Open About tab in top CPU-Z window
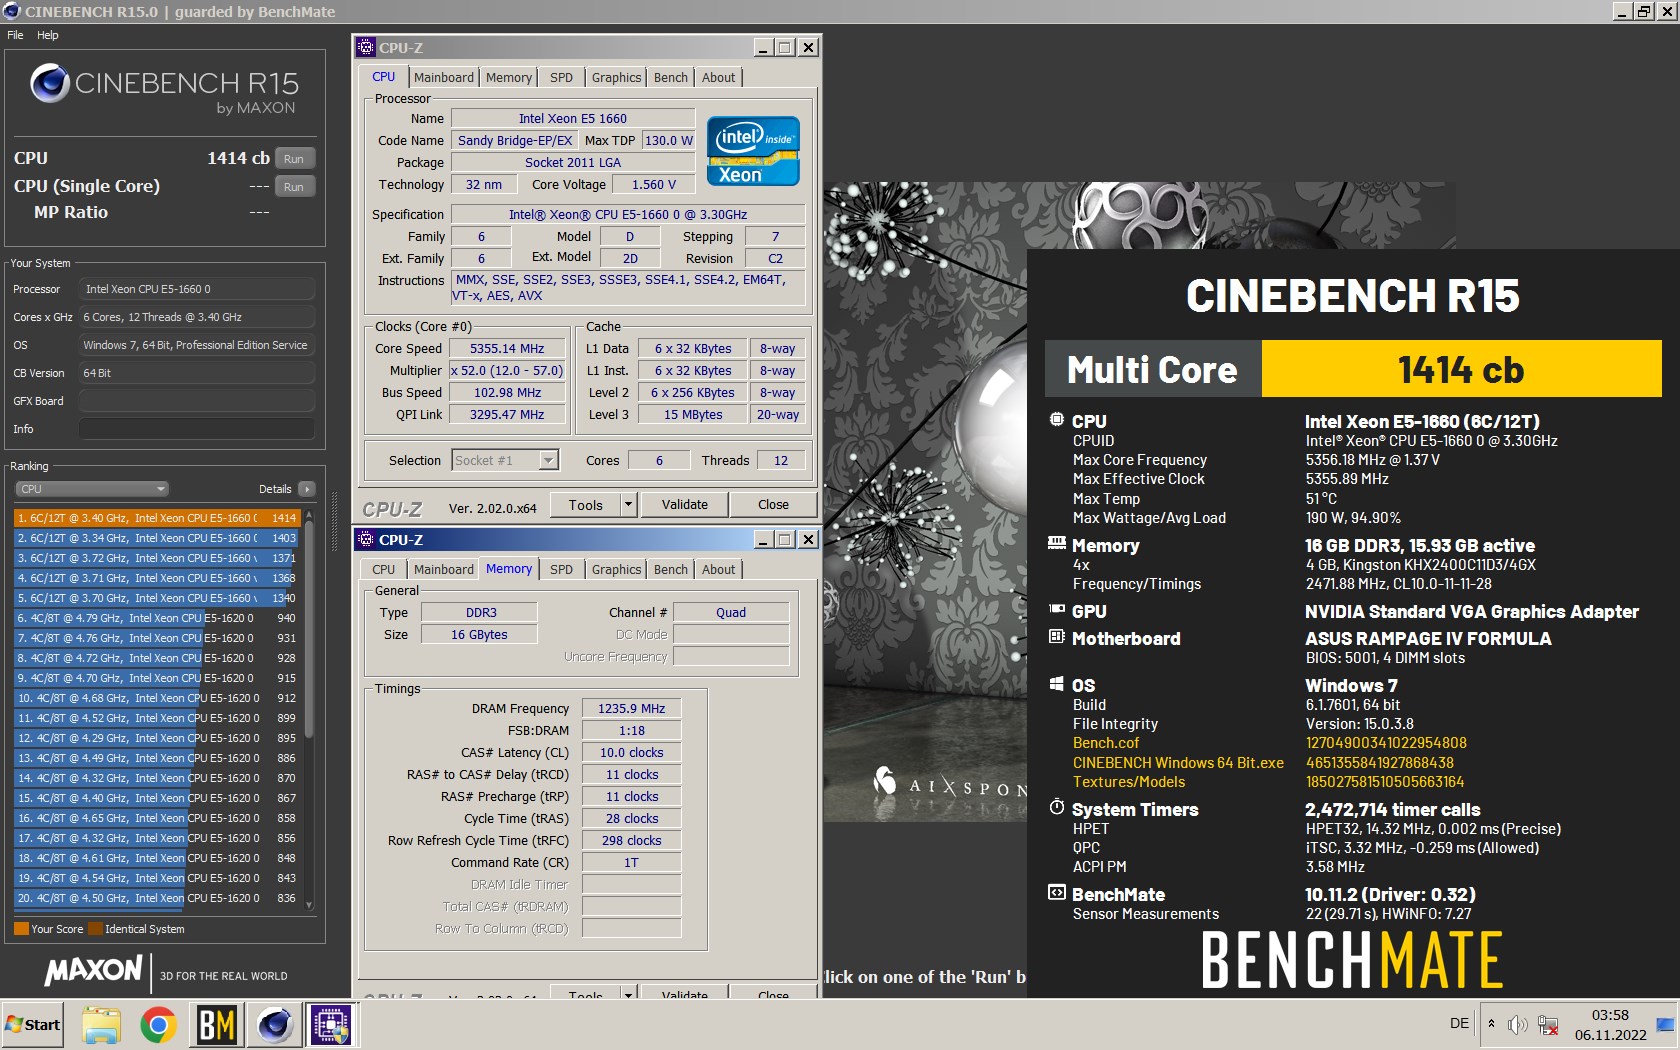Screen dimensions: 1680x1050 pyautogui.click(x=718, y=77)
